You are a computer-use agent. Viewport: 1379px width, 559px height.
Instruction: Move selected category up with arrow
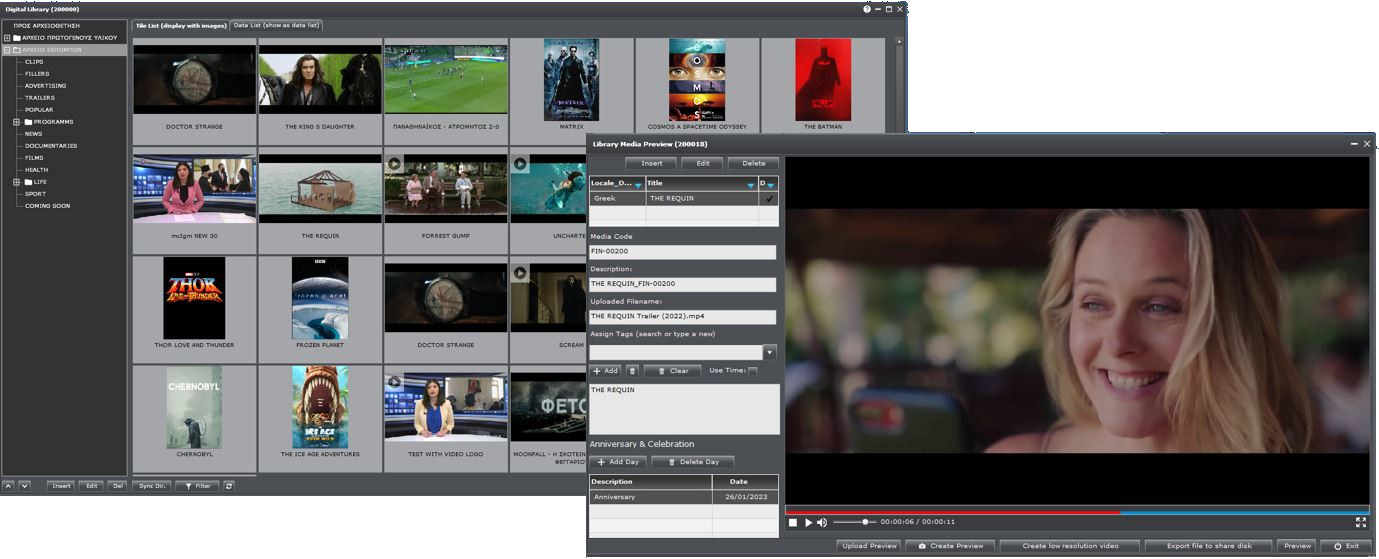(9, 486)
